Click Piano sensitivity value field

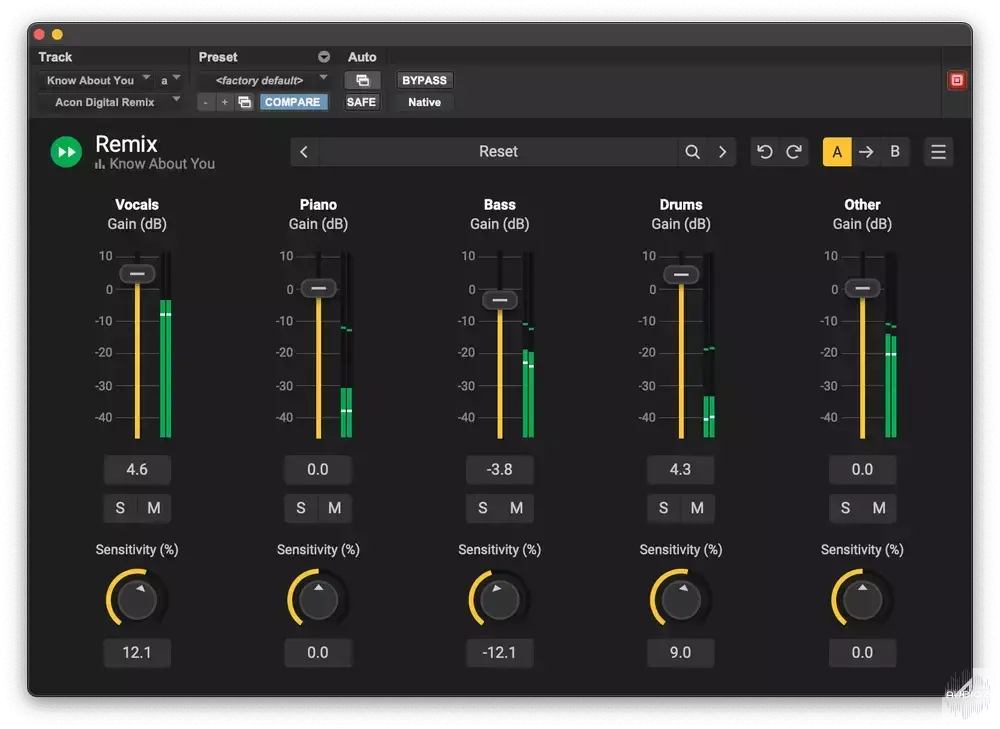coord(318,652)
